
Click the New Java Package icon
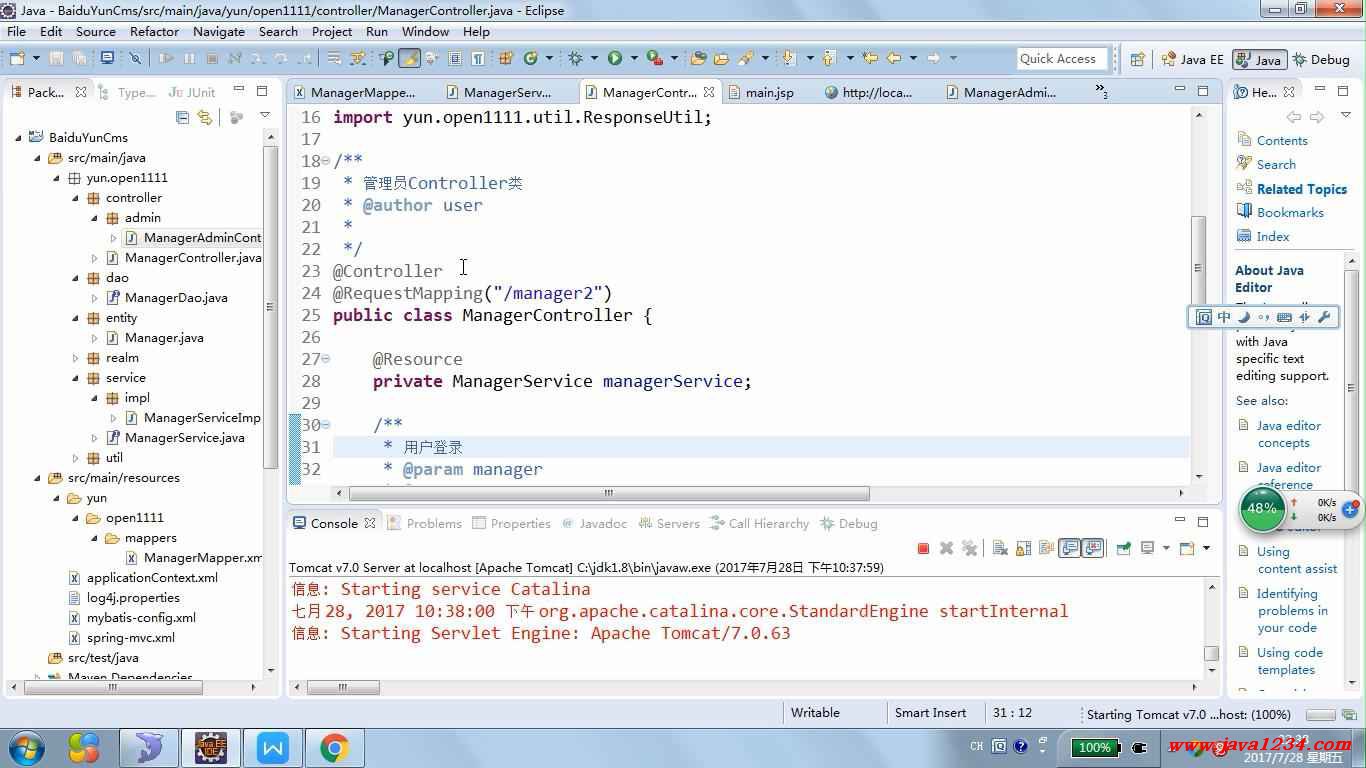pyautogui.click(x=505, y=58)
